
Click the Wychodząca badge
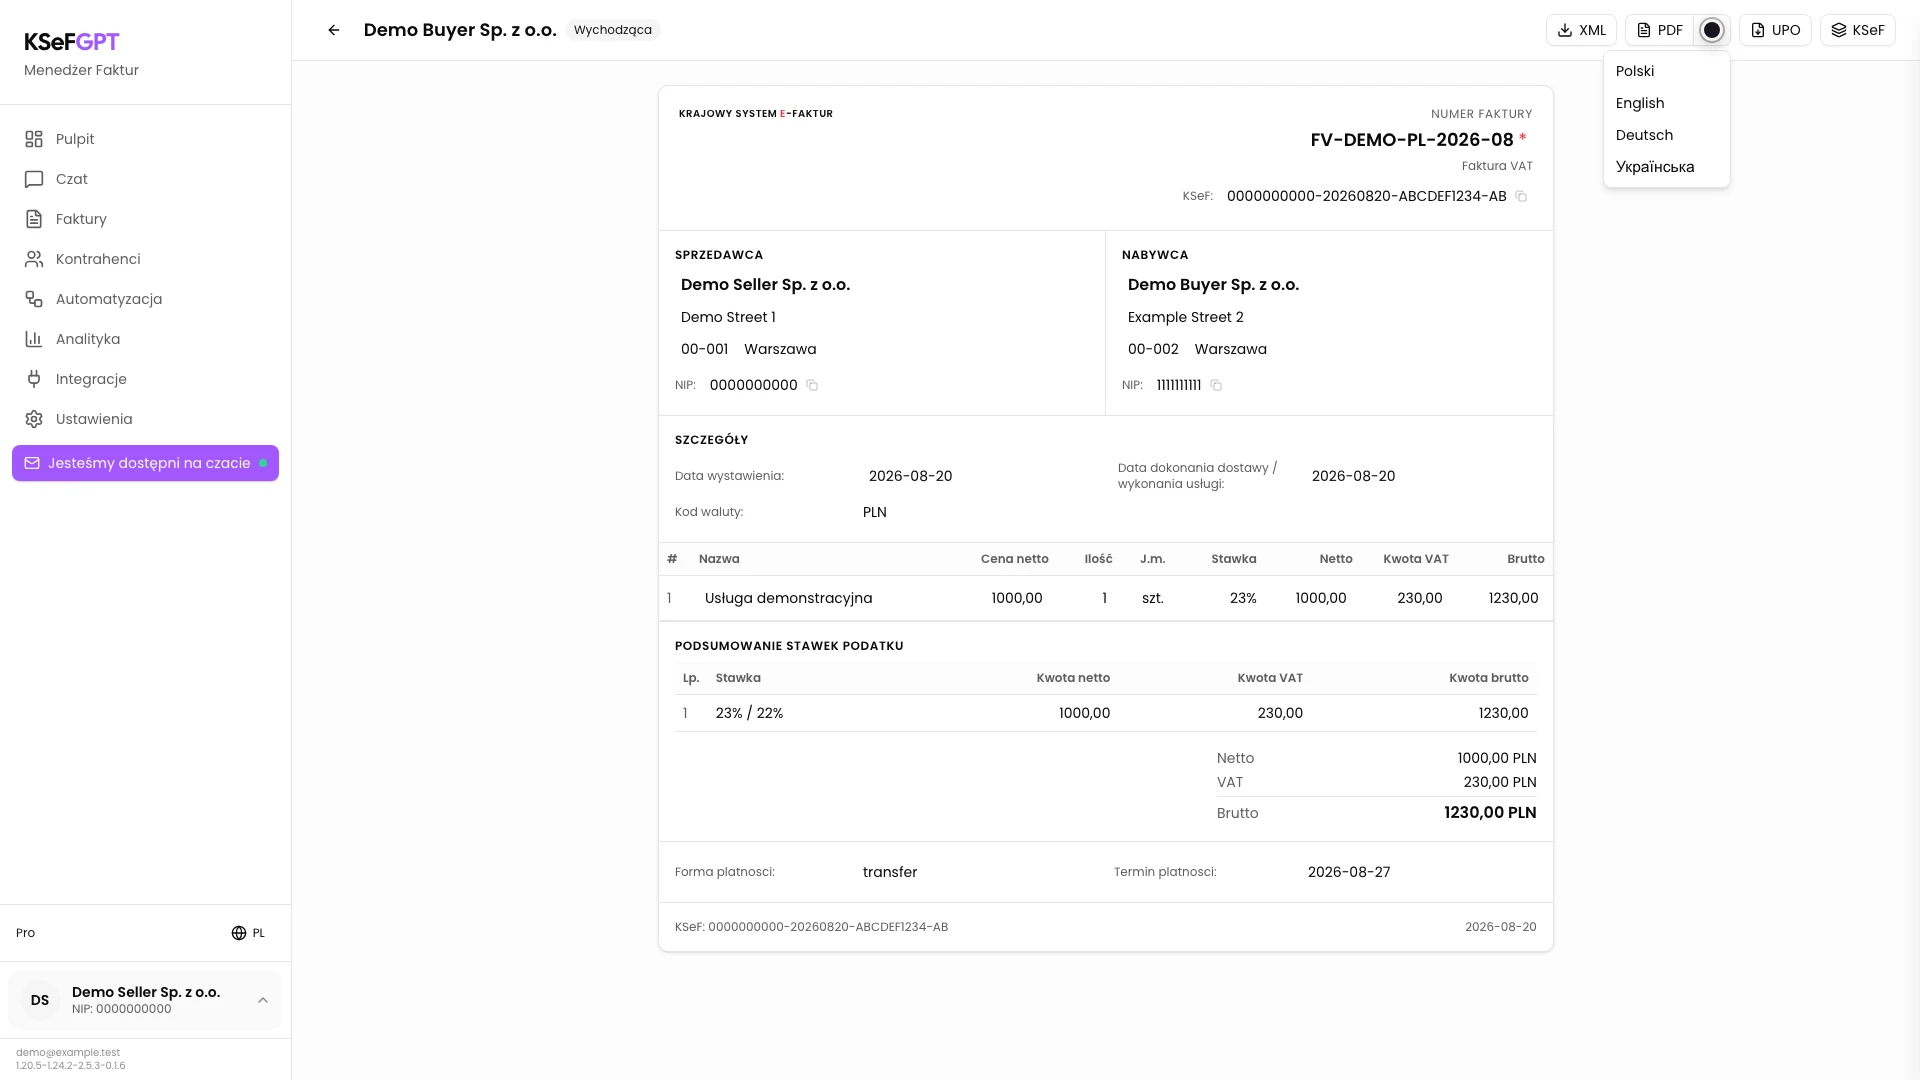[x=613, y=30]
